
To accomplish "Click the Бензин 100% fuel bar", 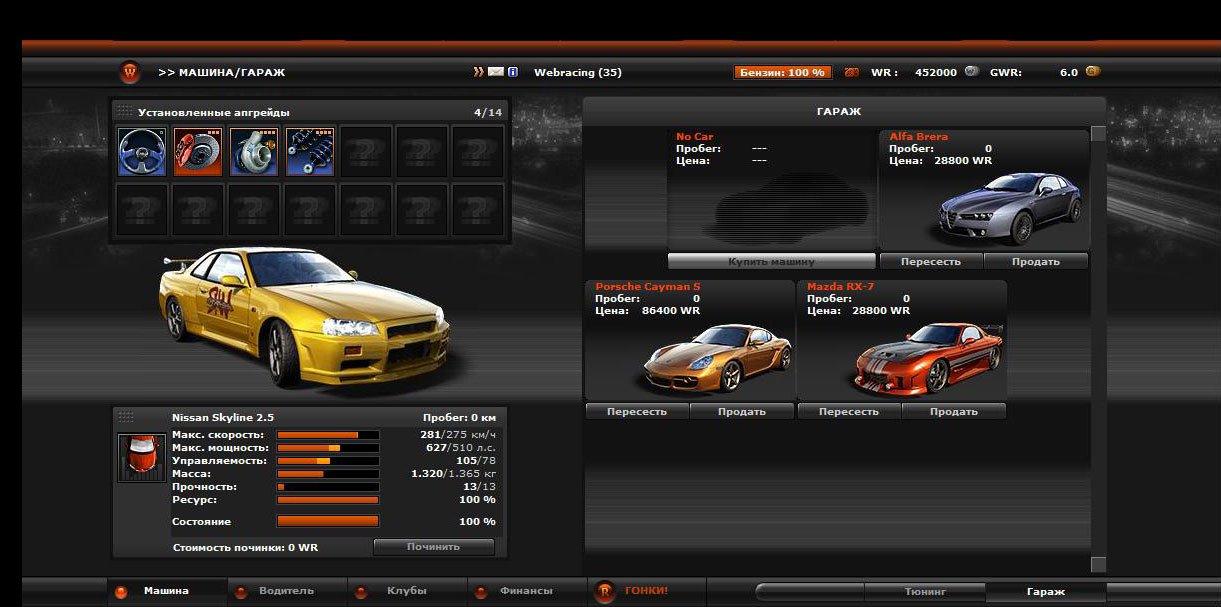I will (782, 72).
